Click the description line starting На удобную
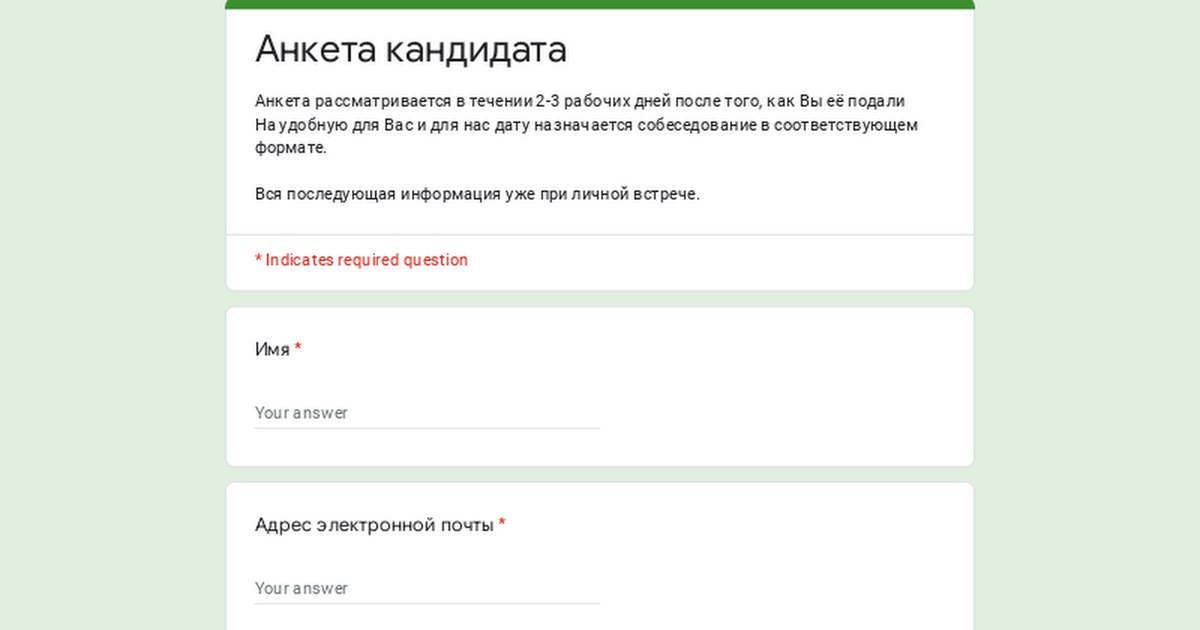The width and height of the screenshot is (1200, 630). [x=586, y=125]
